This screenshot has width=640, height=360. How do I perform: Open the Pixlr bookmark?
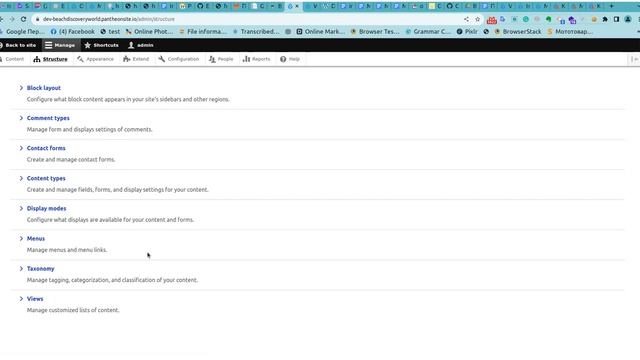pos(467,31)
